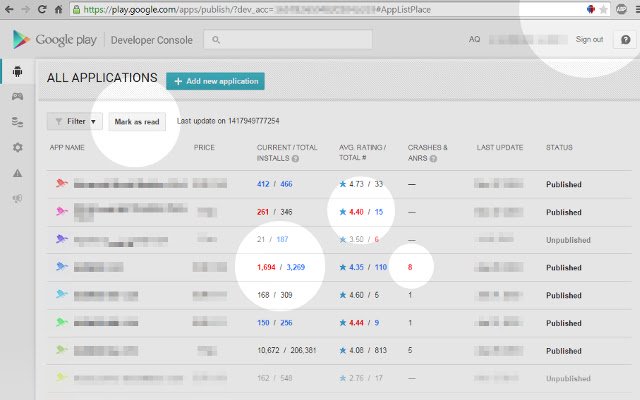The height and width of the screenshot is (400, 640).
Task: Click installs value 150 / 256
Action: [x=275, y=323]
